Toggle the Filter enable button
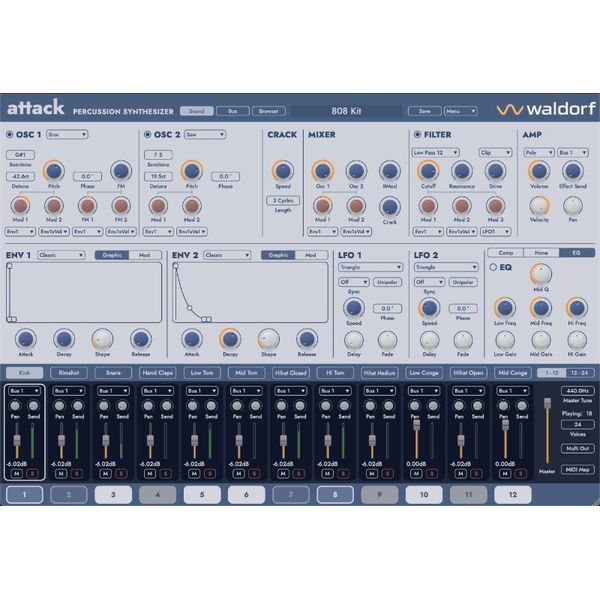This screenshot has width=600, height=600. coord(417,134)
